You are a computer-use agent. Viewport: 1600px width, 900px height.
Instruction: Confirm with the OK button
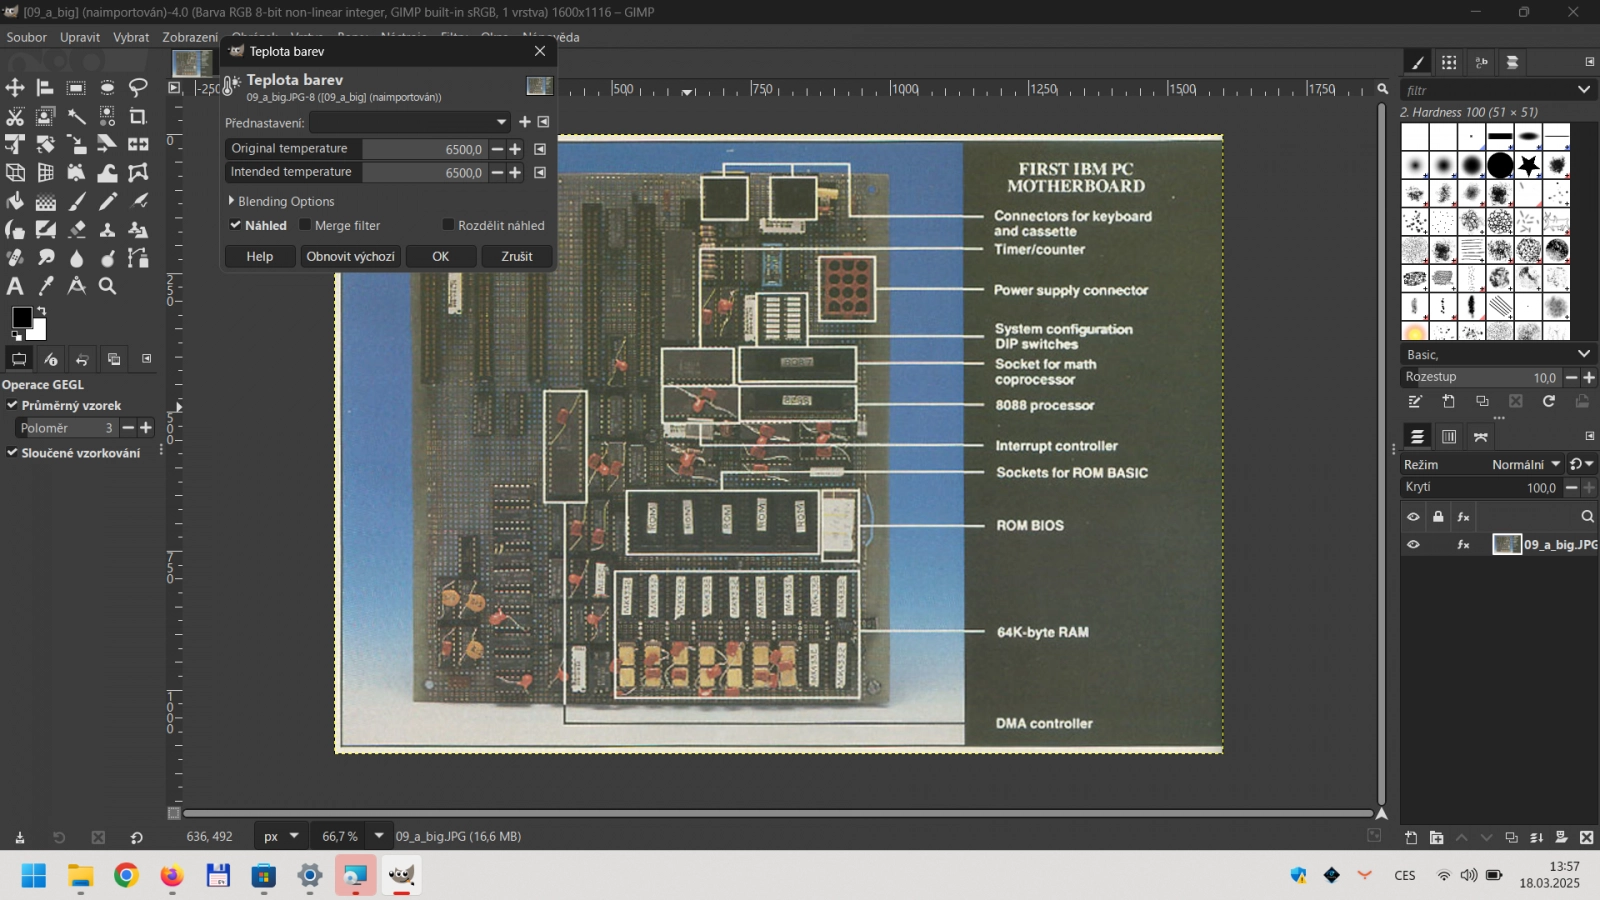pos(440,256)
